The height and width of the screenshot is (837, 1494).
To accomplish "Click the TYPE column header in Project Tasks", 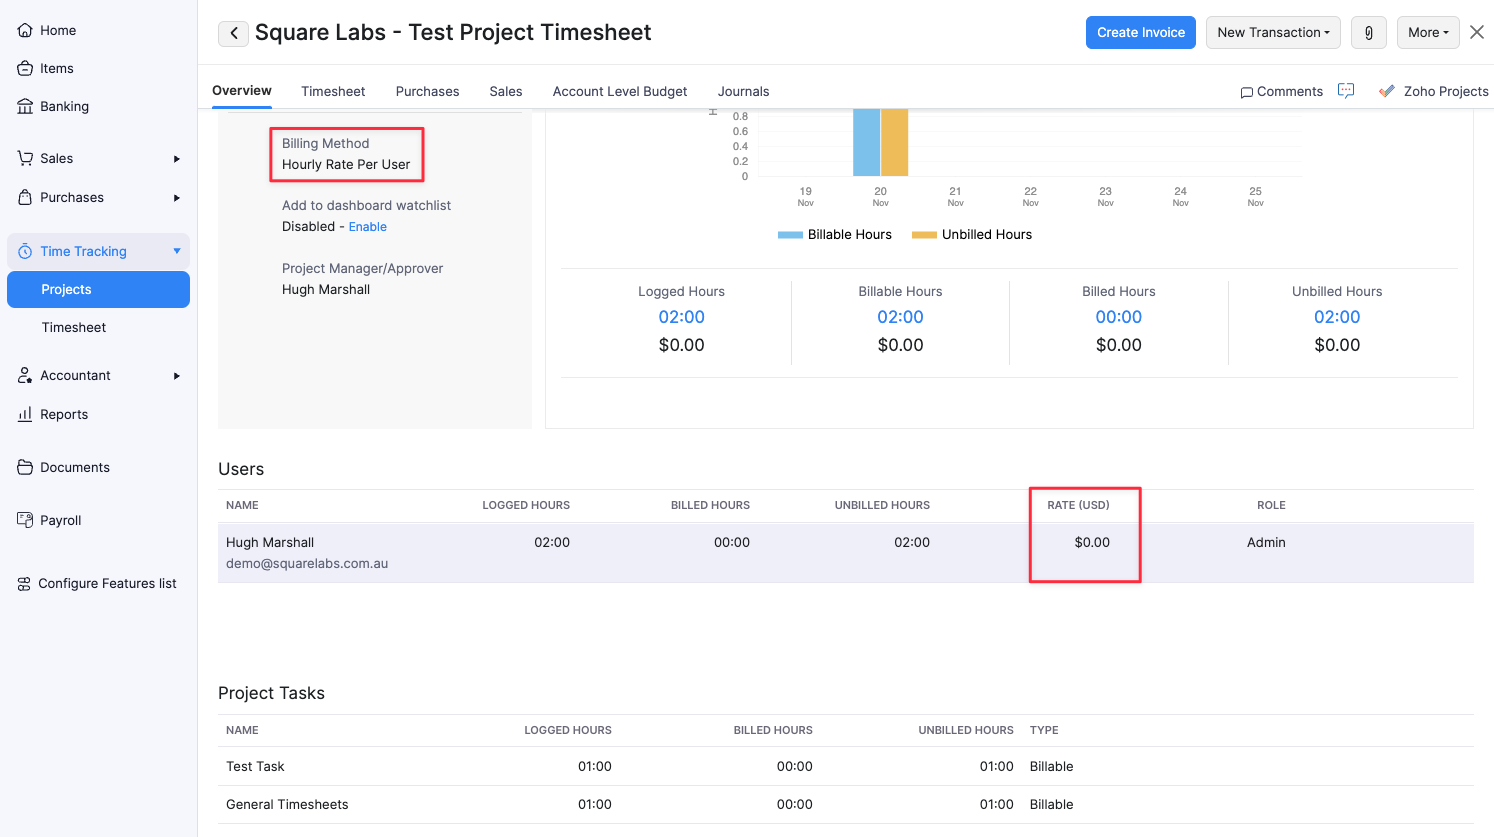I will pos(1044,730).
